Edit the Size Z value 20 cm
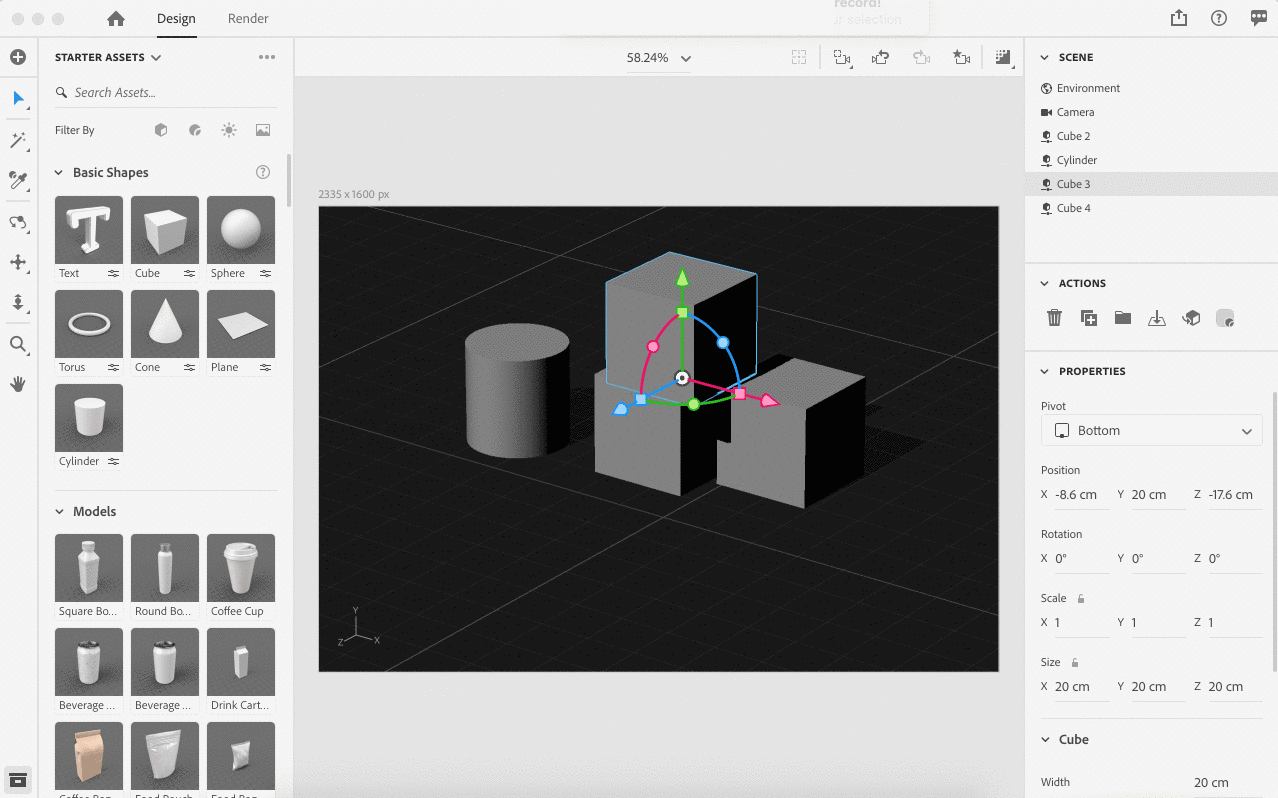1278x798 pixels. [1235, 687]
